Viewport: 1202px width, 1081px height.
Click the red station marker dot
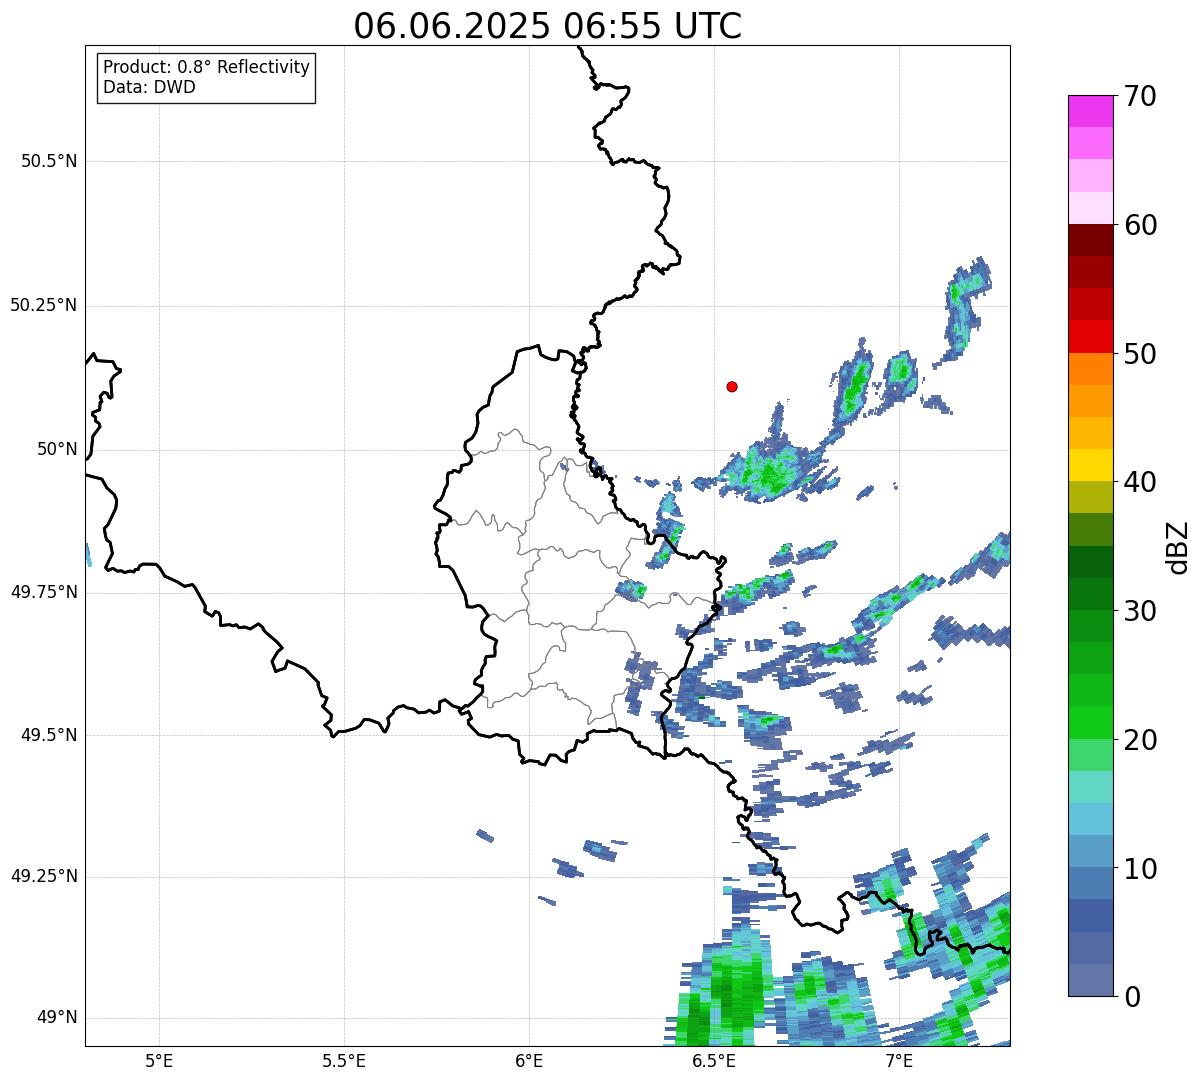(732, 386)
